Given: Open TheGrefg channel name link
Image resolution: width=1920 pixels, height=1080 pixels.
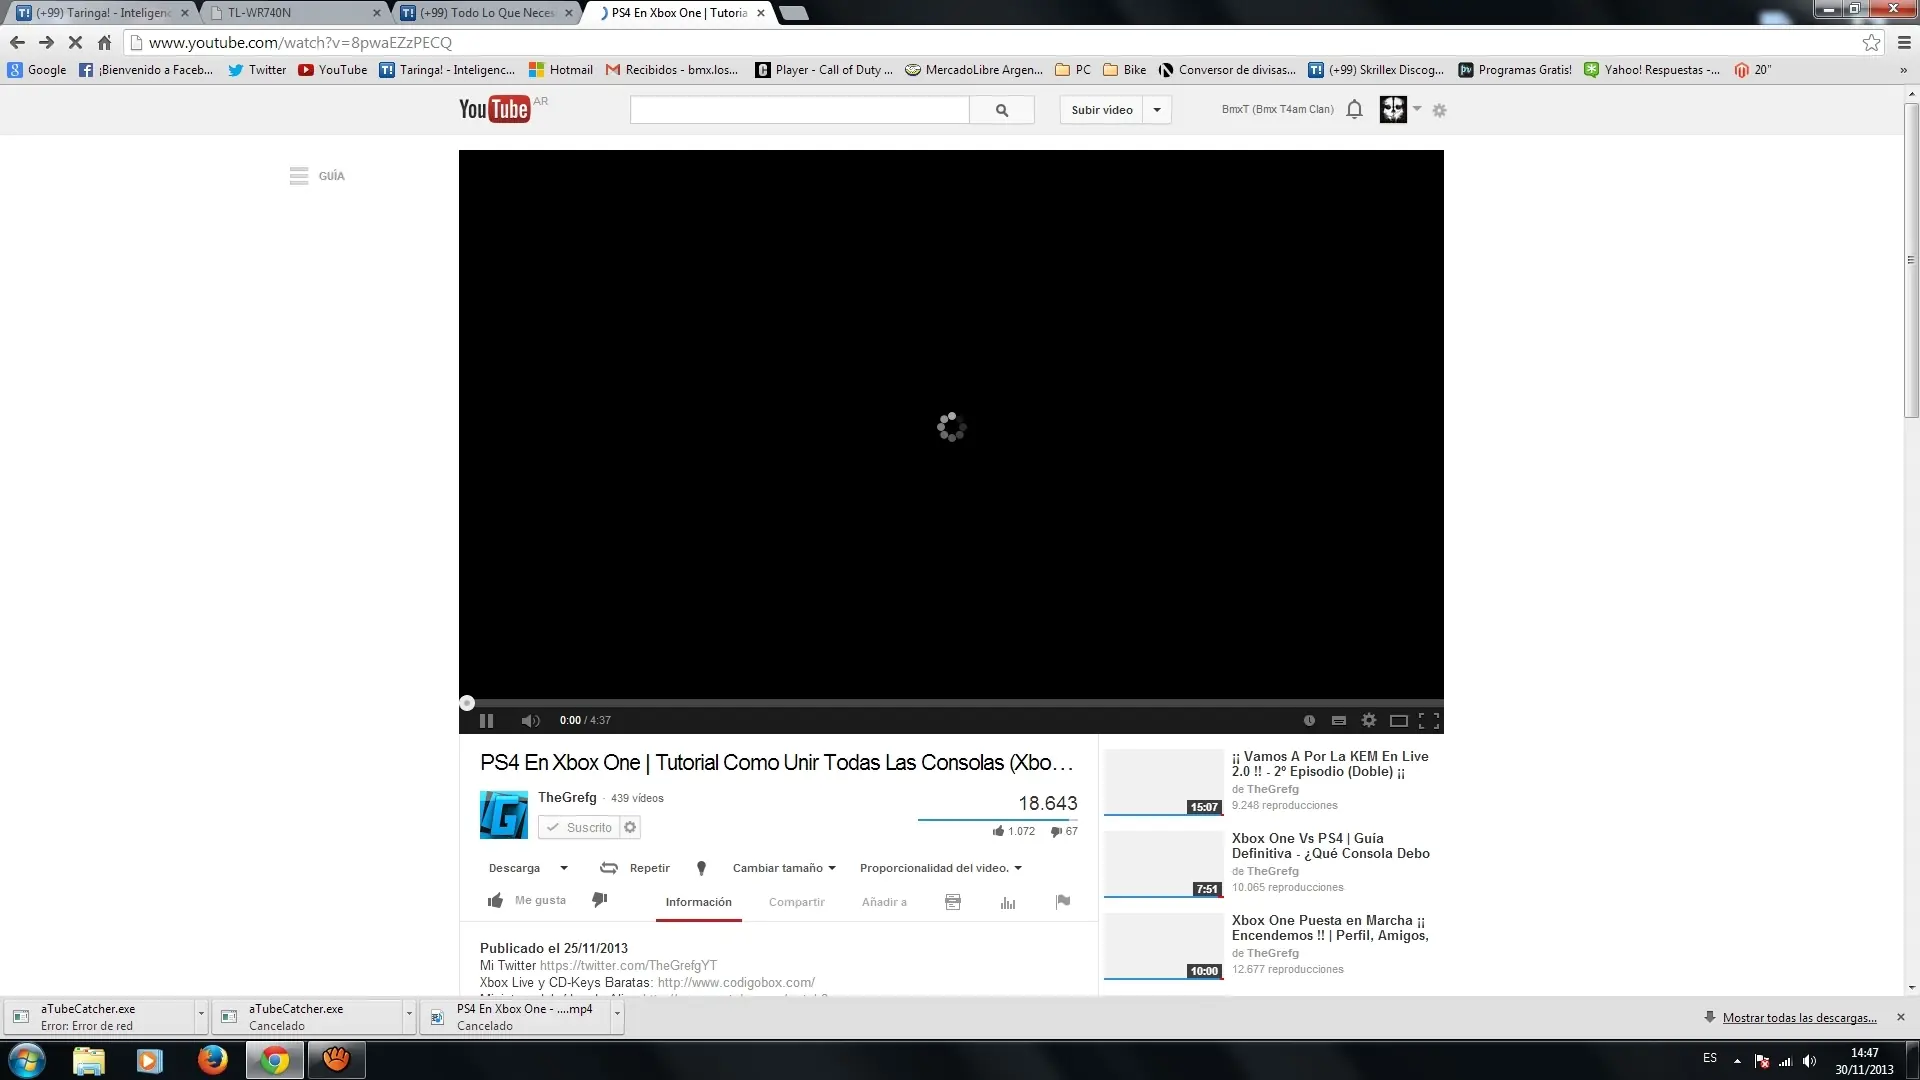Looking at the screenshot, I should 567,797.
